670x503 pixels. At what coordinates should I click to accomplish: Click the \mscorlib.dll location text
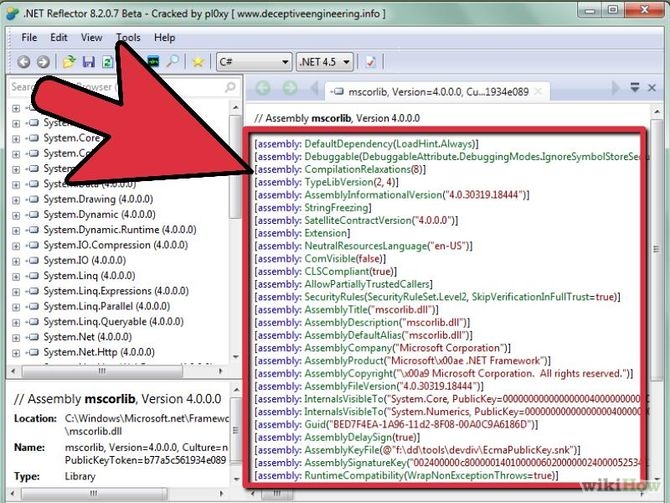pos(93,431)
